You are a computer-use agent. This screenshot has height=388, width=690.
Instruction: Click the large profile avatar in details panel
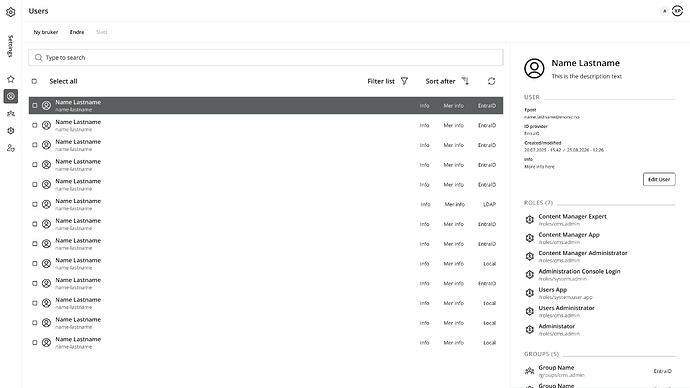point(534,69)
